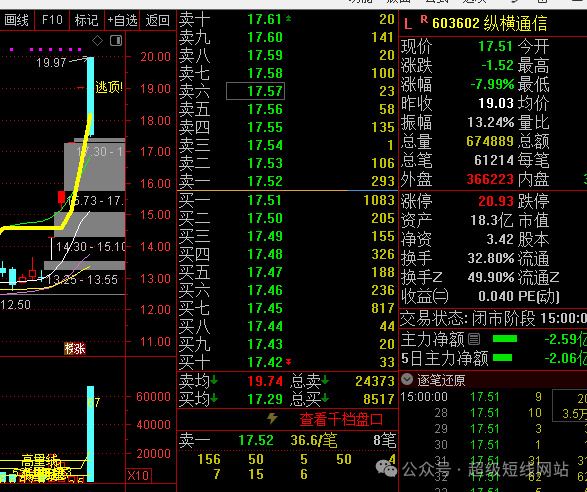587x492 pixels.
Task: Click the X10 volume scale box
Action: [x=139, y=476]
